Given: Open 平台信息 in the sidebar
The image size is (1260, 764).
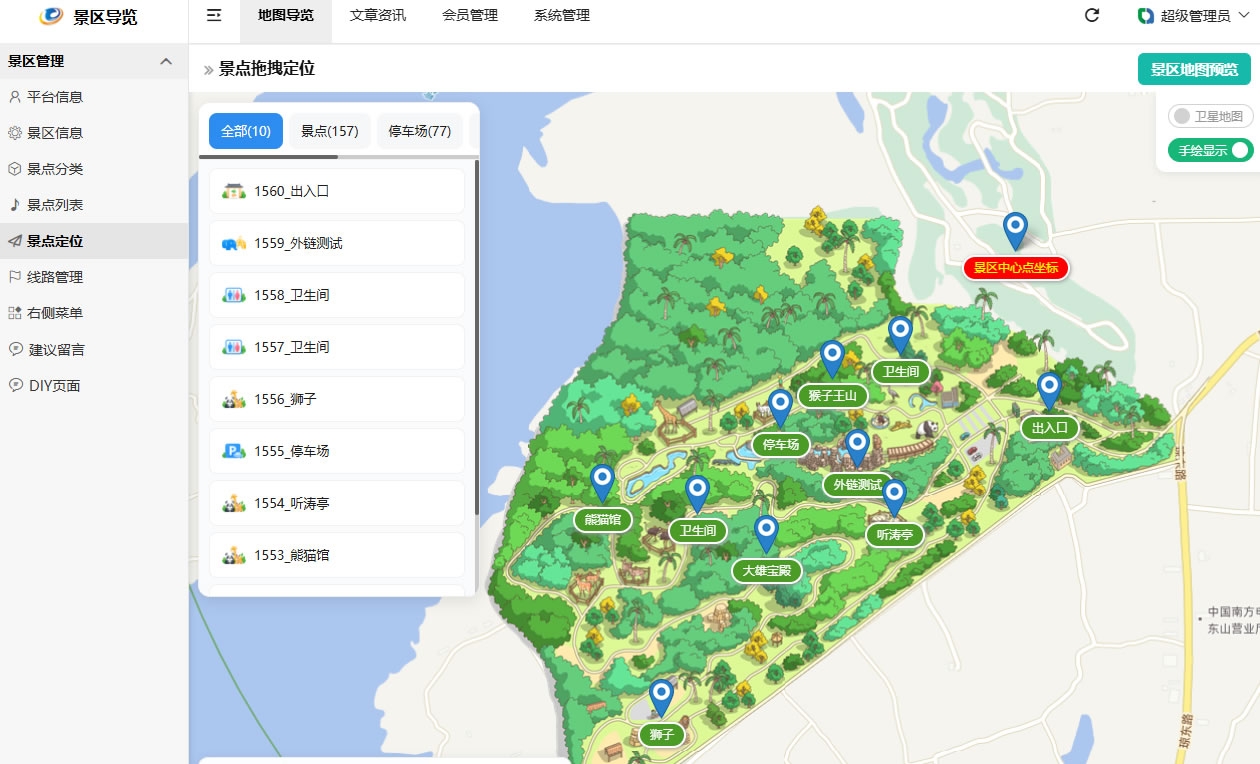Looking at the screenshot, I should point(94,97).
